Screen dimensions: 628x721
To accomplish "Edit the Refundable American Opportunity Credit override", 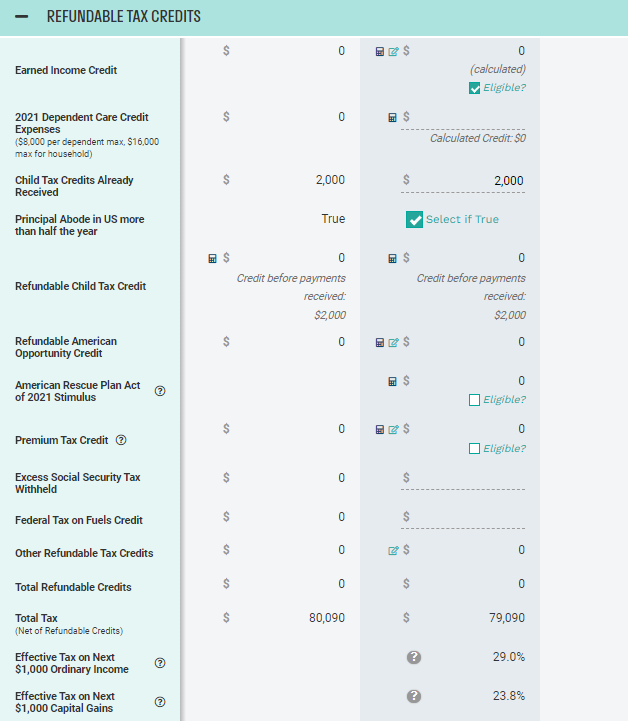I will pos(393,343).
